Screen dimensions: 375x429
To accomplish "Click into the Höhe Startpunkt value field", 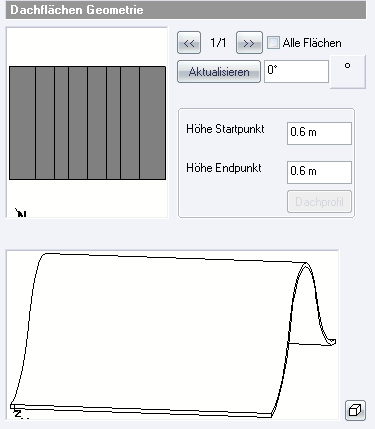I will pyautogui.click(x=319, y=133).
